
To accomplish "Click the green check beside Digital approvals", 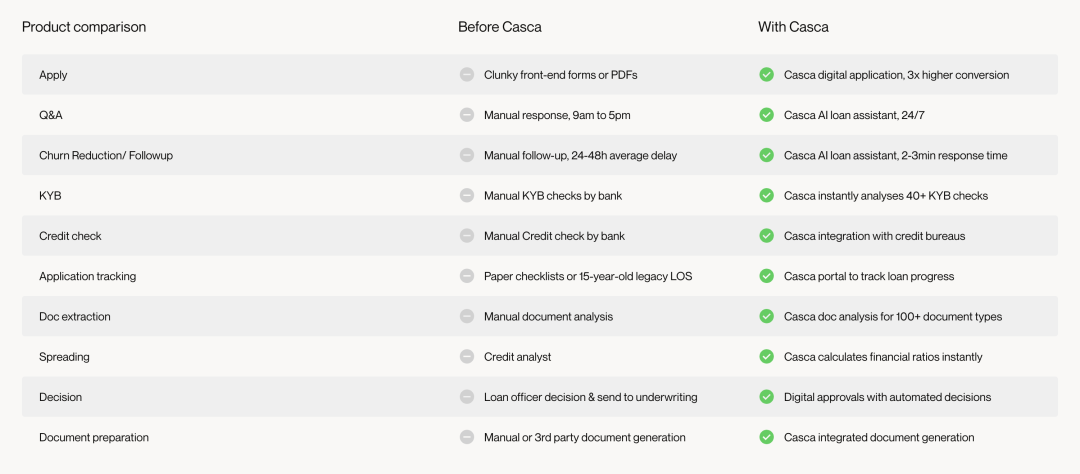I will pos(766,397).
